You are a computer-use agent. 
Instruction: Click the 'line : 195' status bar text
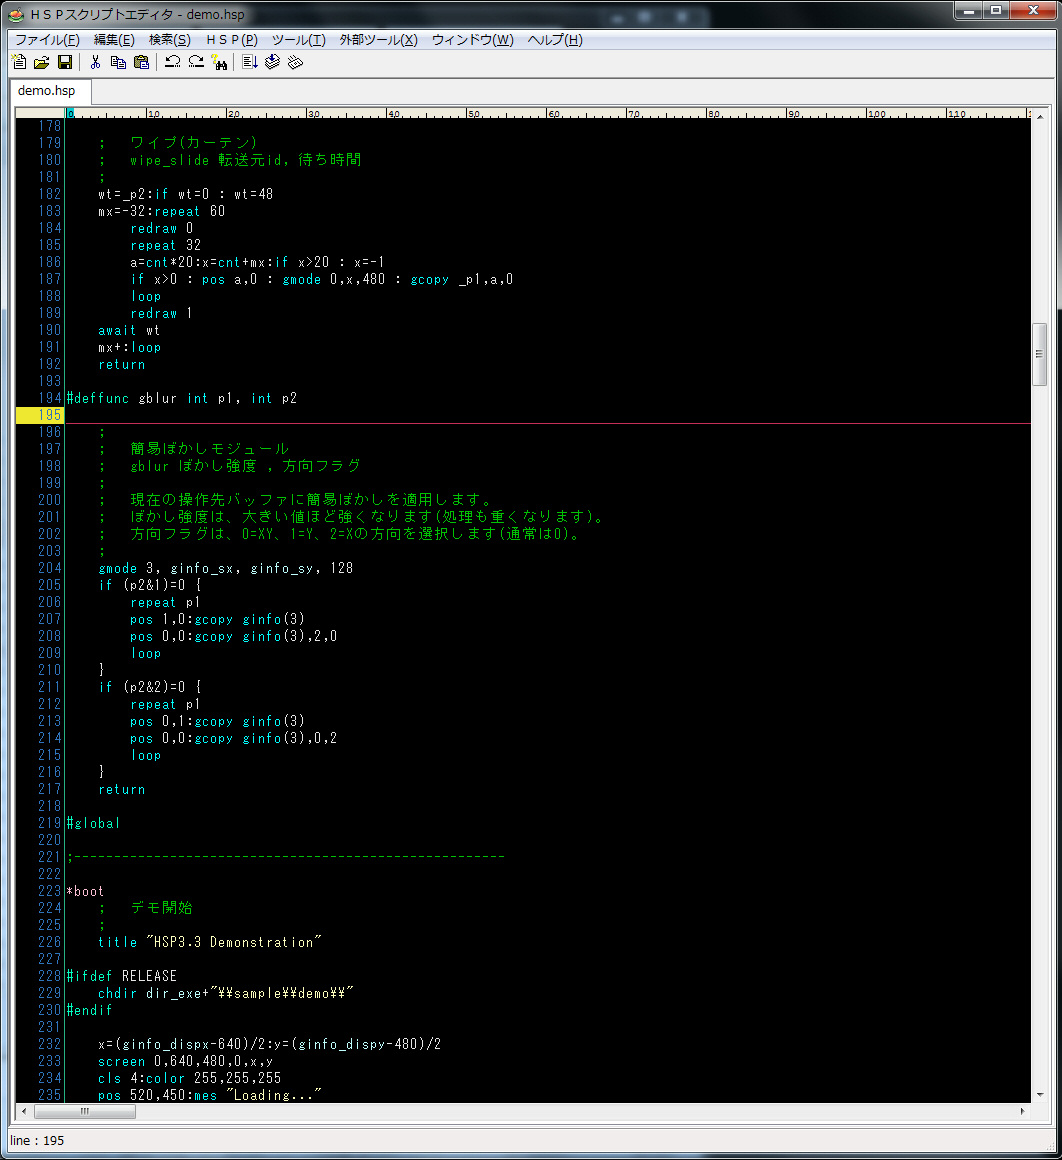point(37,1141)
